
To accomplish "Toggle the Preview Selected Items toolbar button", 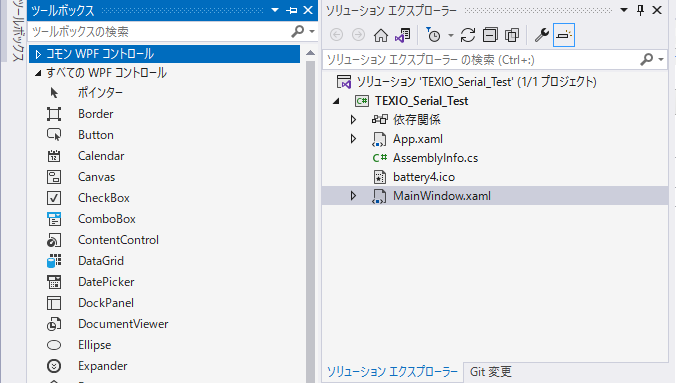I will pyautogui.click(x=564, y=35).
